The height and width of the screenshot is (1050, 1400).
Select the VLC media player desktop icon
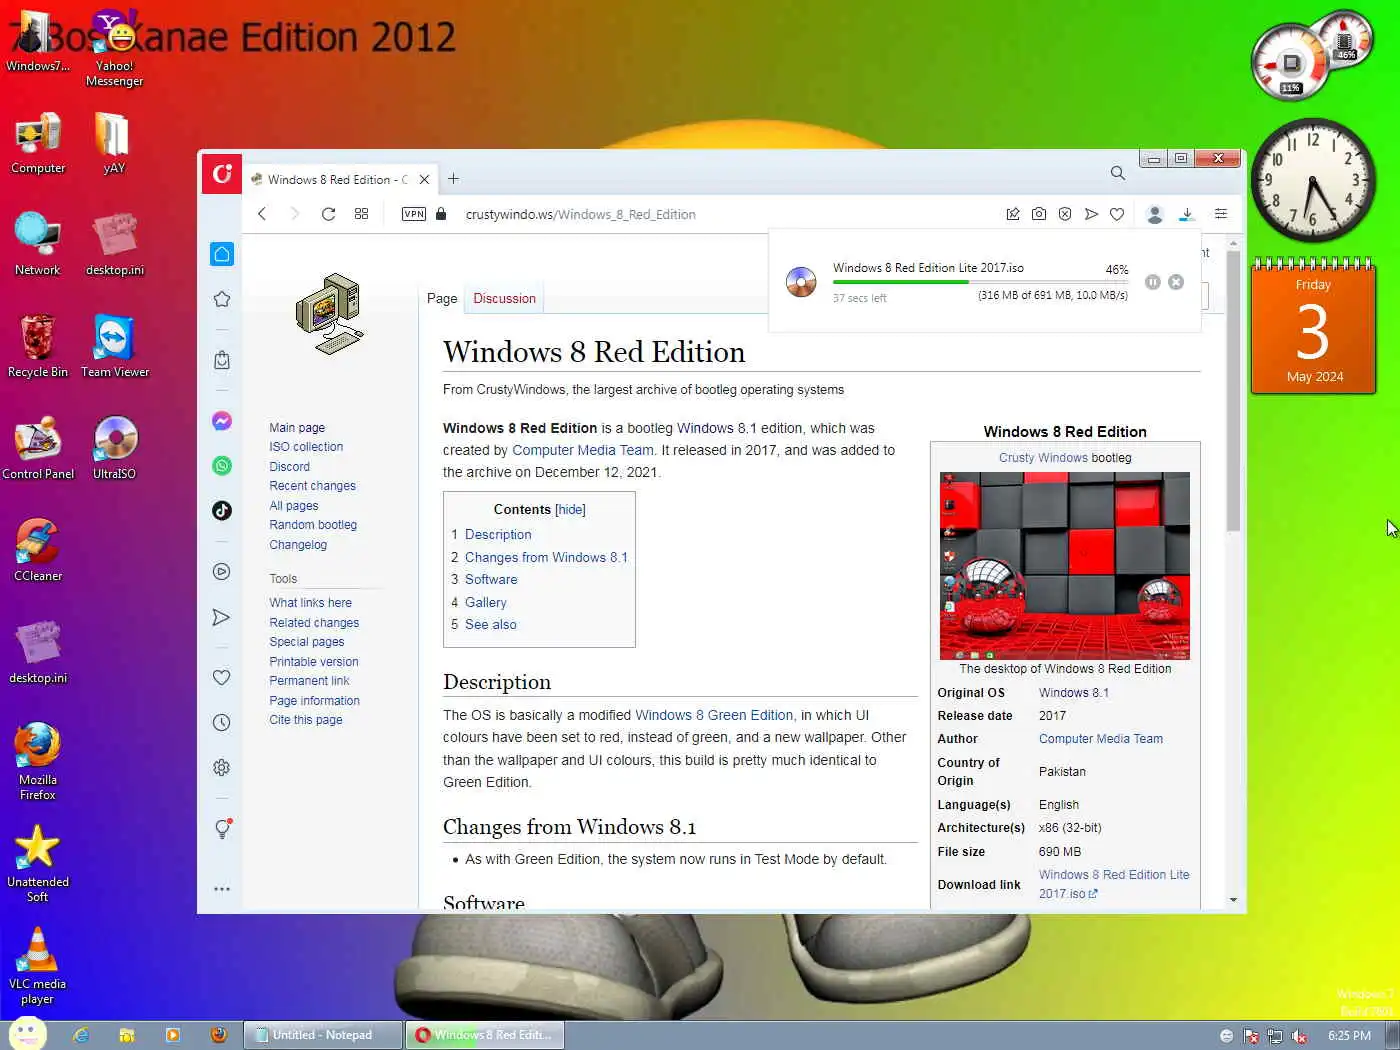coord(37,966)
